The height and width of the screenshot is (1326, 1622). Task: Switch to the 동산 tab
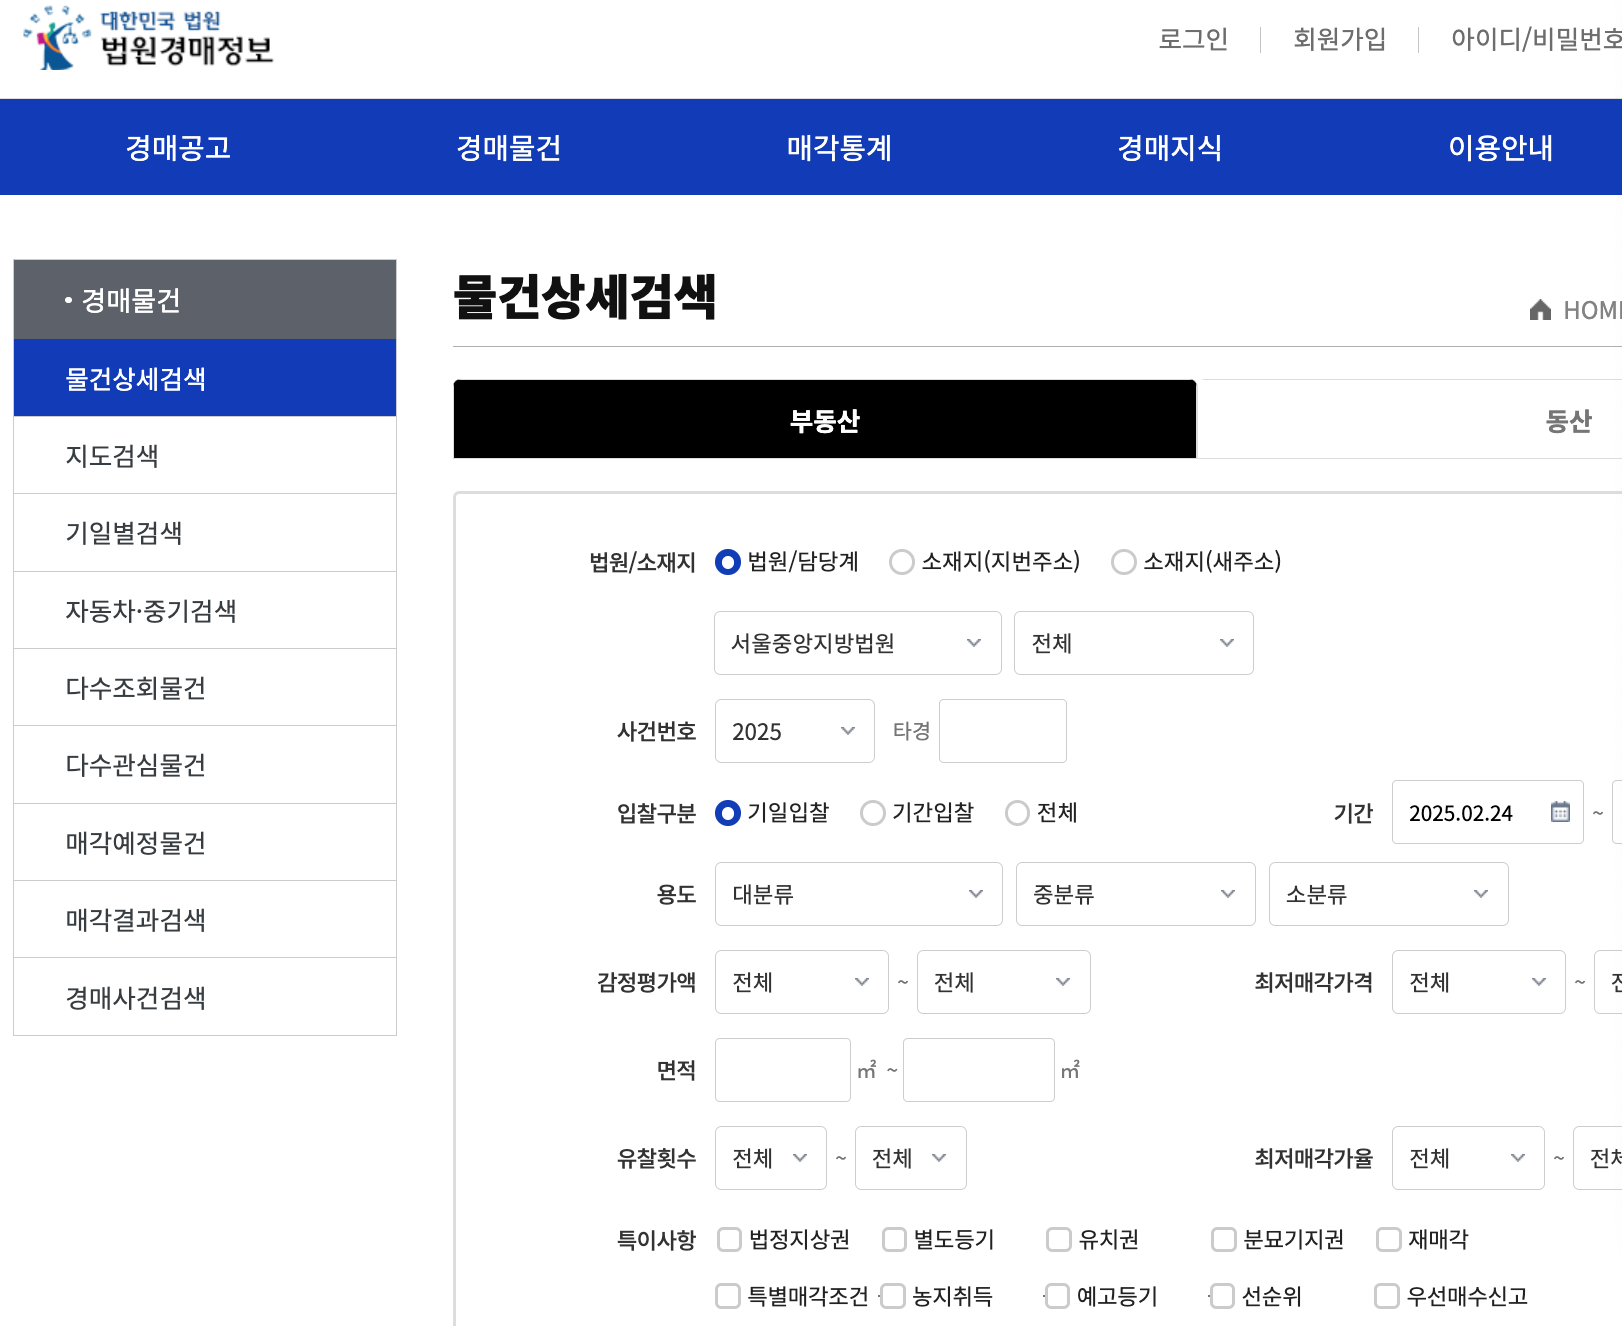click(x=1565, y=420)
